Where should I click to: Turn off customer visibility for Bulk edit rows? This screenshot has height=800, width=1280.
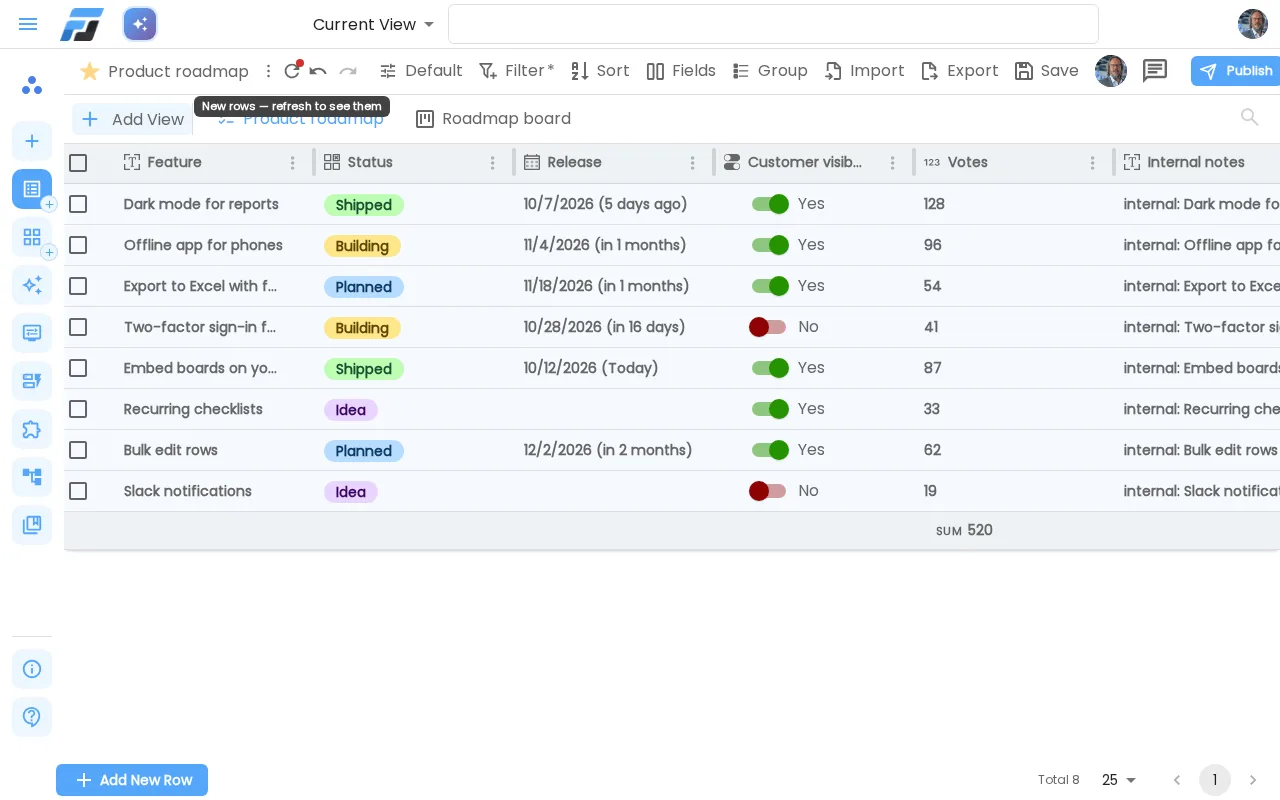[770, 450]
